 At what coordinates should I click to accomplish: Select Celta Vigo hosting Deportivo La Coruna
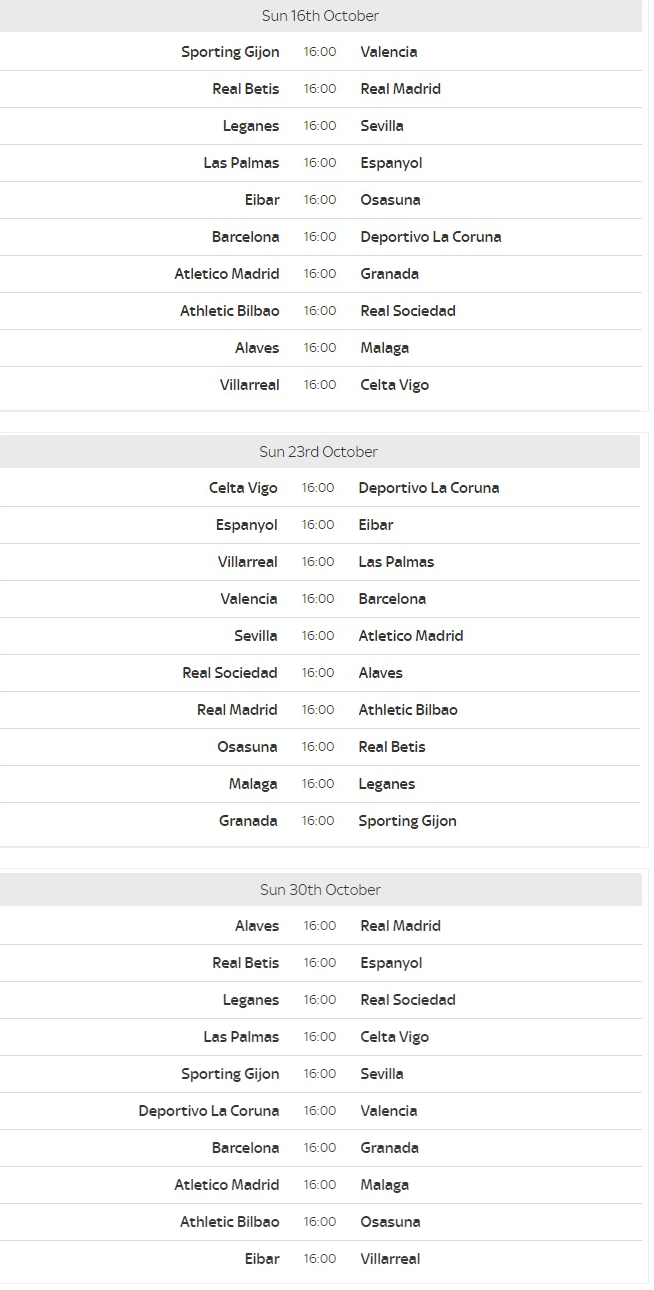click(x=243, y=488)
